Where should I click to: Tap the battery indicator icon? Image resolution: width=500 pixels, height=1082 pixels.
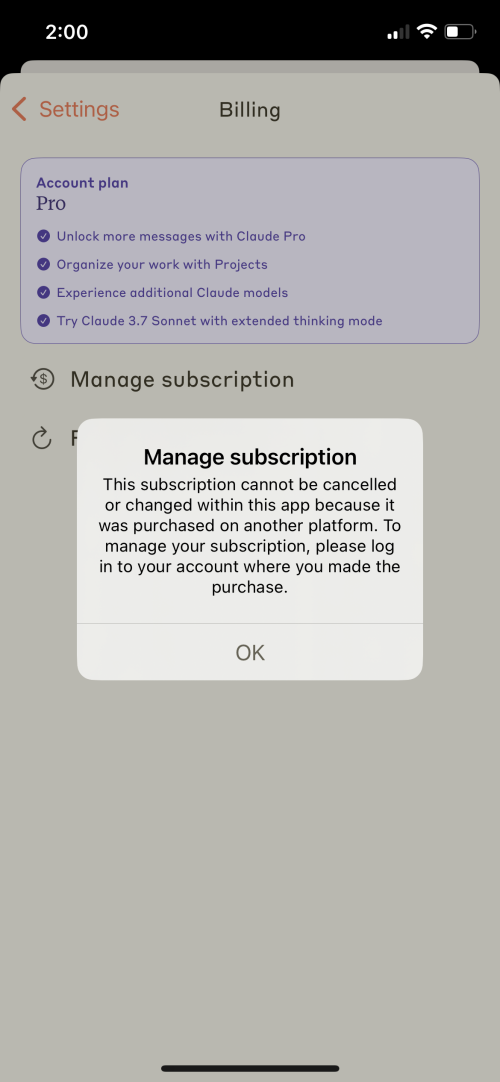point(460,32)
